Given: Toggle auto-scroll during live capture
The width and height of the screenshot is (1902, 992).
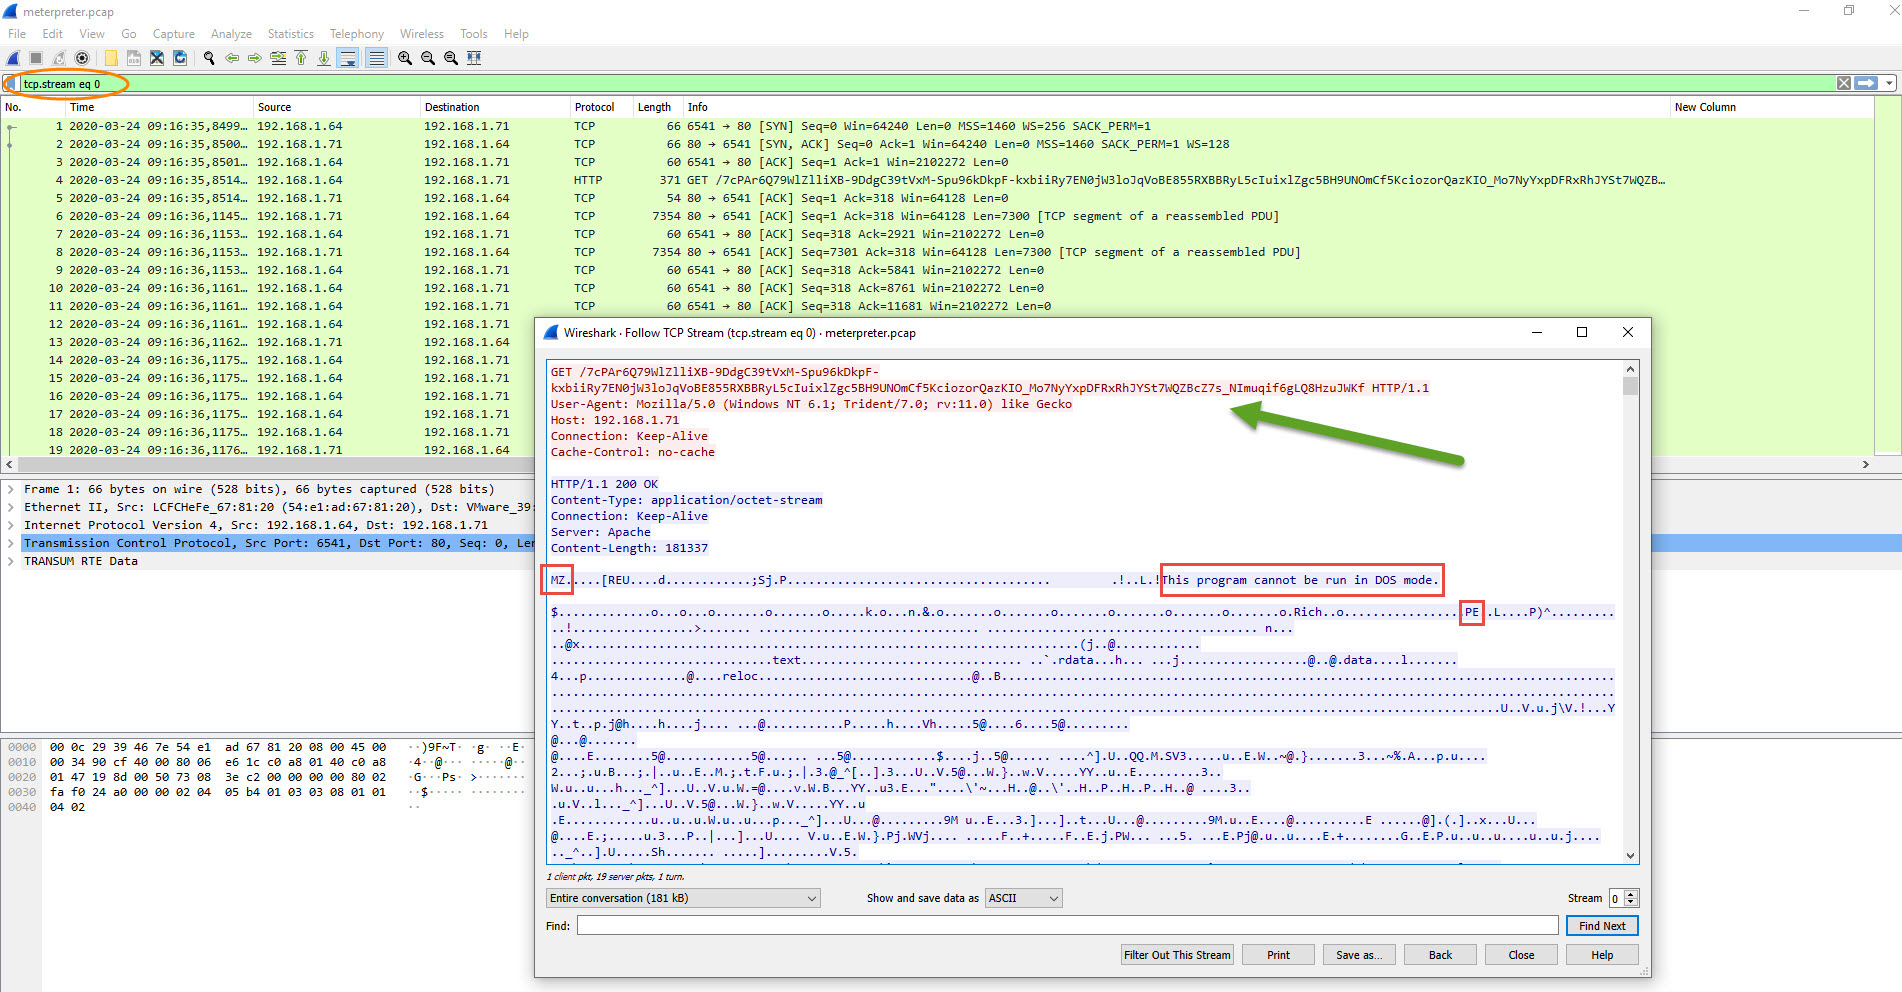Looking at the screenshot, I should (x=347, y=58).
